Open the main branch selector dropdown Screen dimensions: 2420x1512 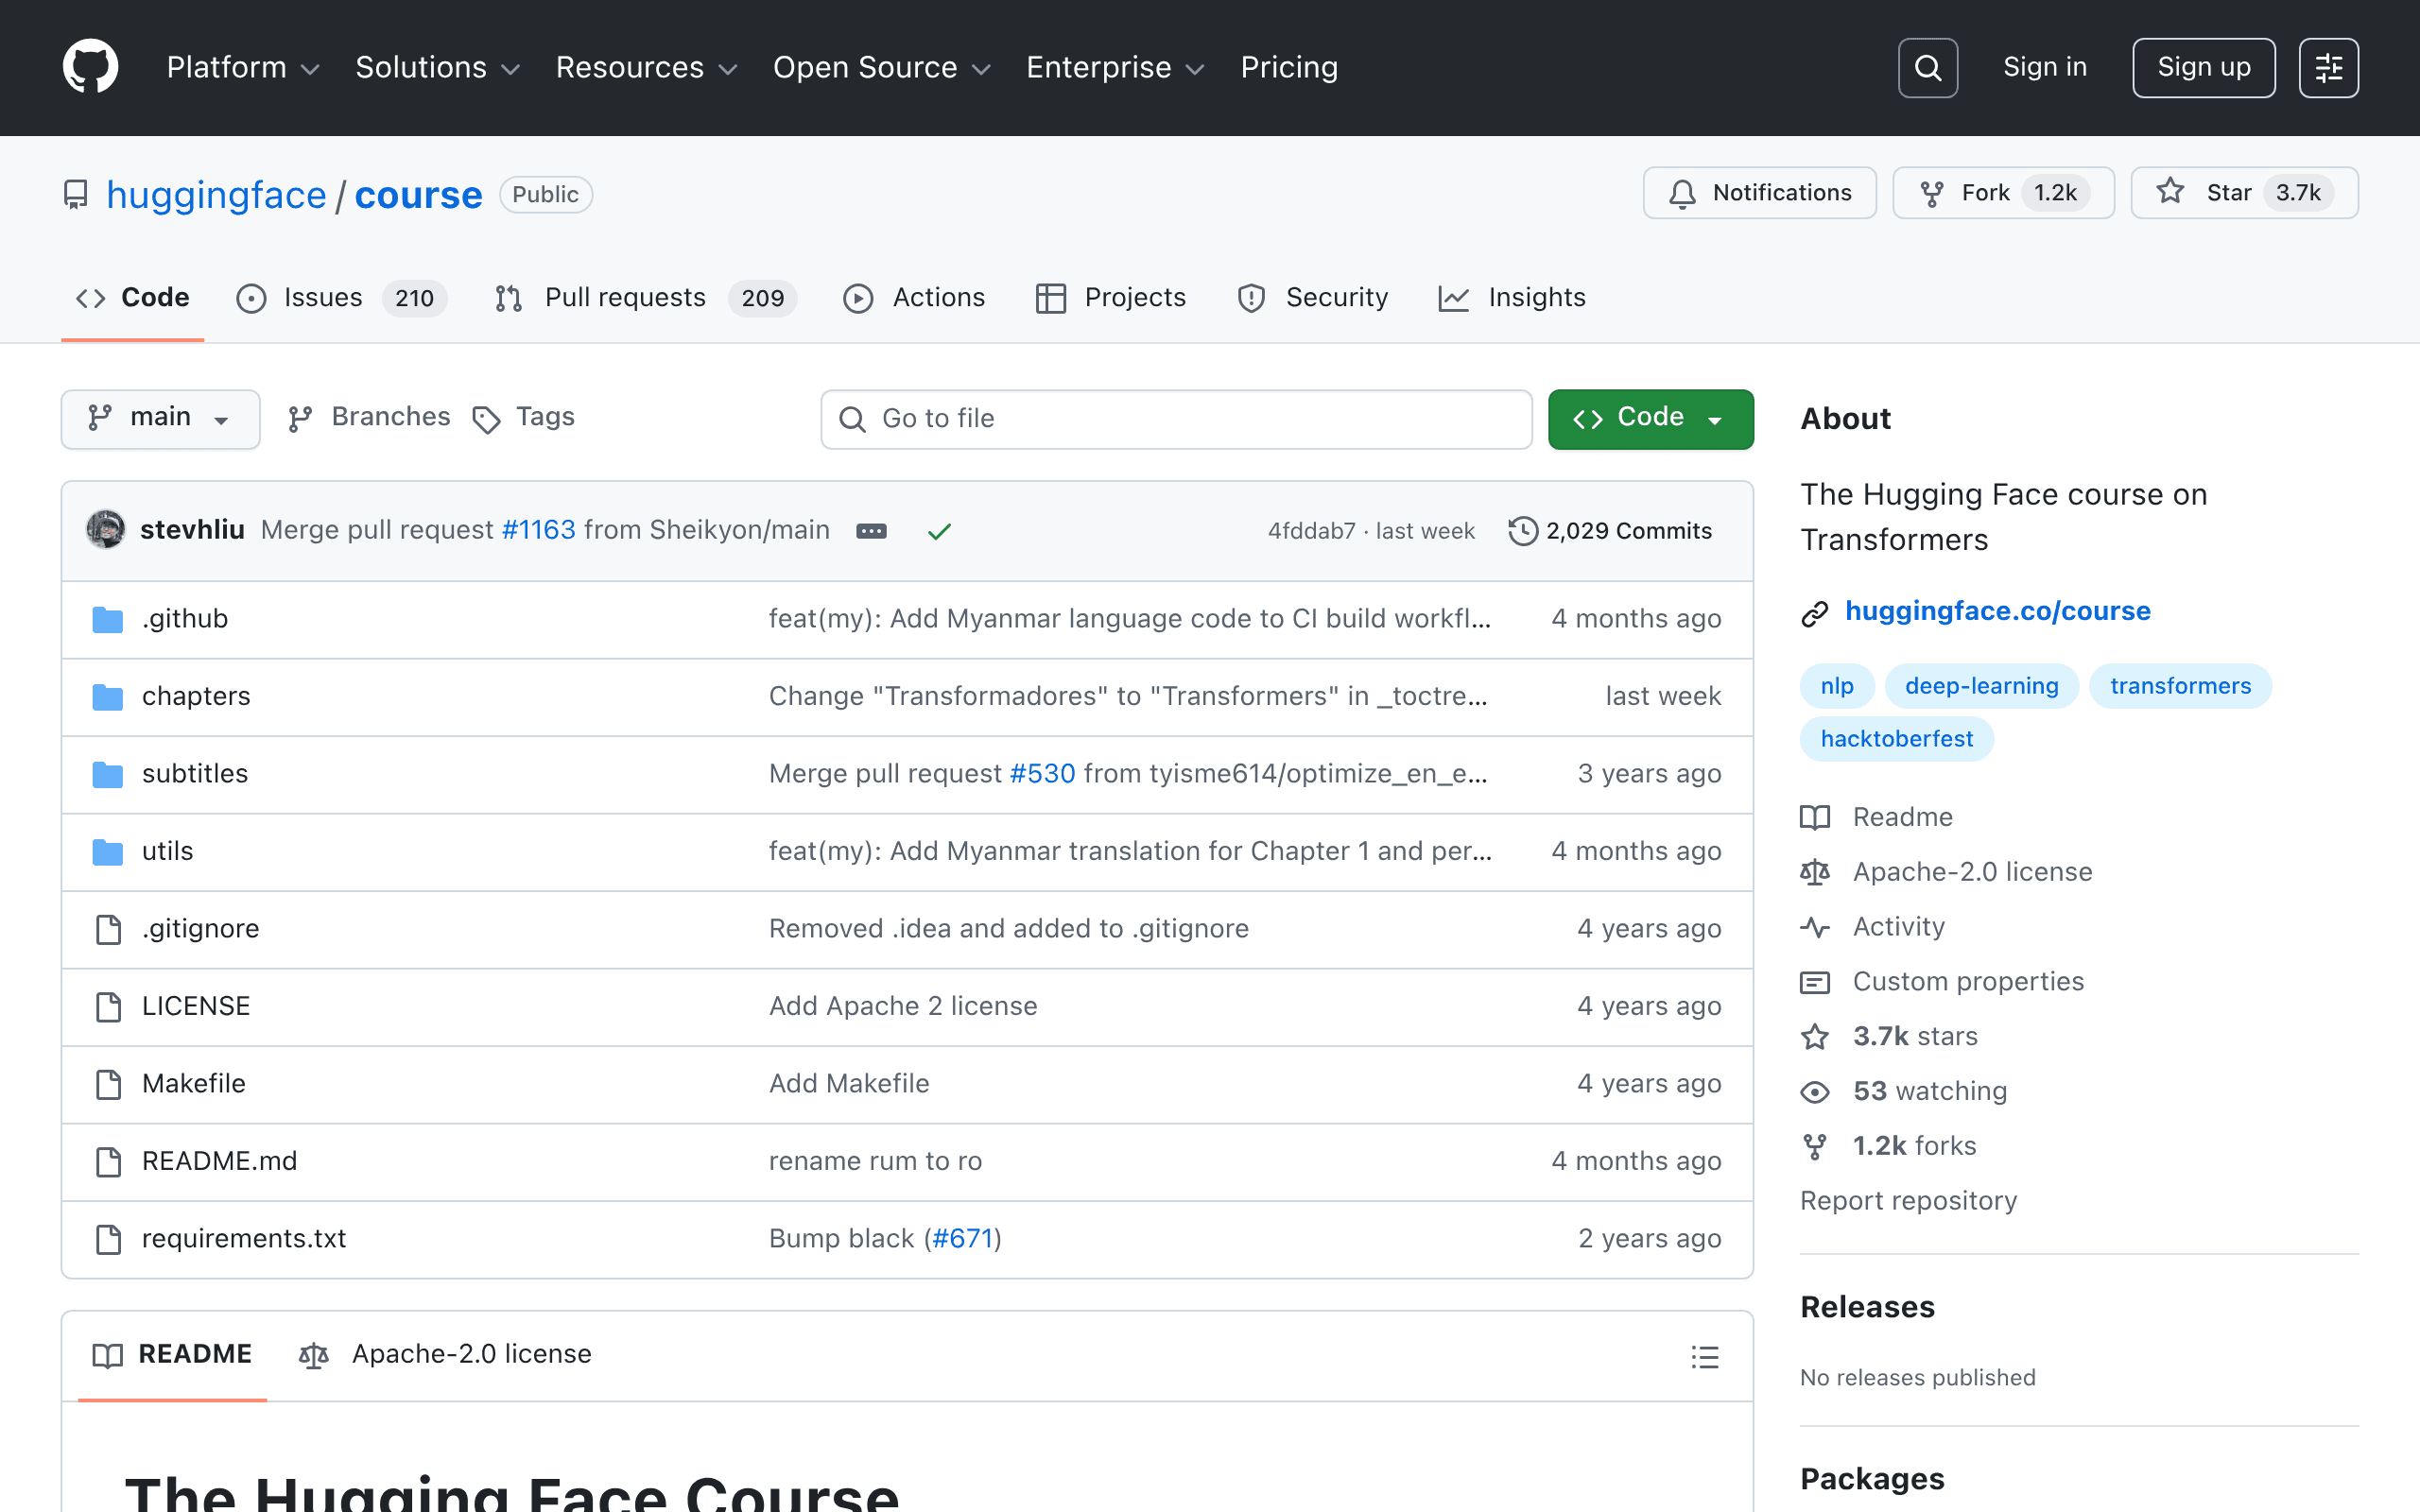160,418
